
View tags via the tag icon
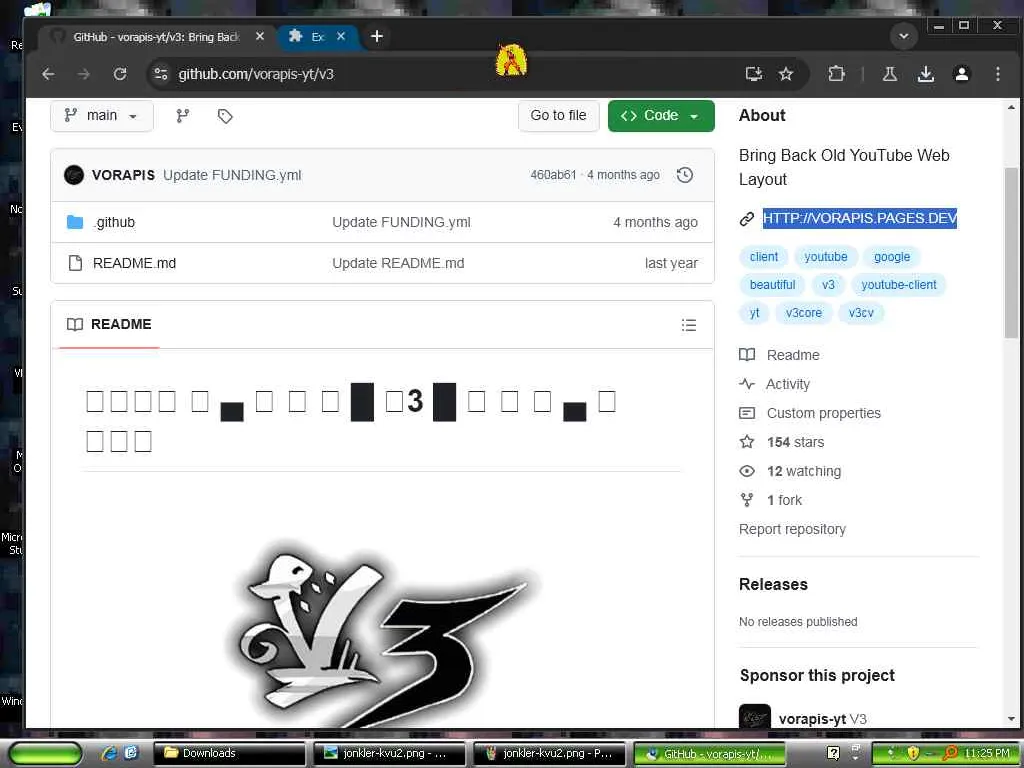(x=225, y=116)
